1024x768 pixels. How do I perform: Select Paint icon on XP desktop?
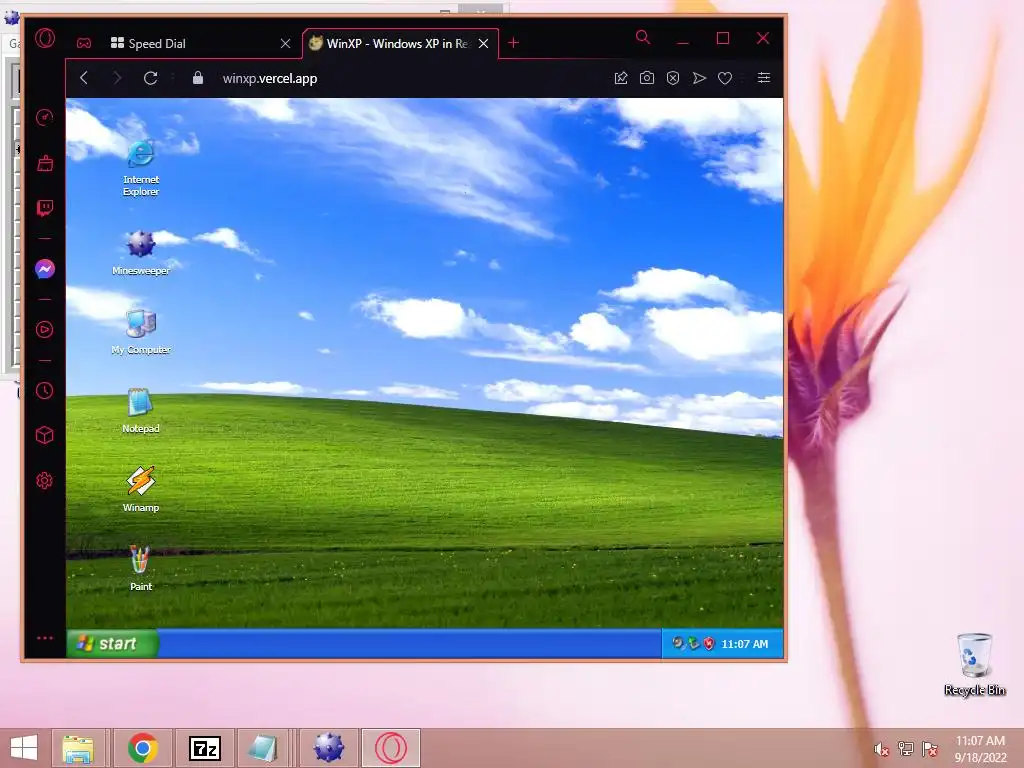141,568
